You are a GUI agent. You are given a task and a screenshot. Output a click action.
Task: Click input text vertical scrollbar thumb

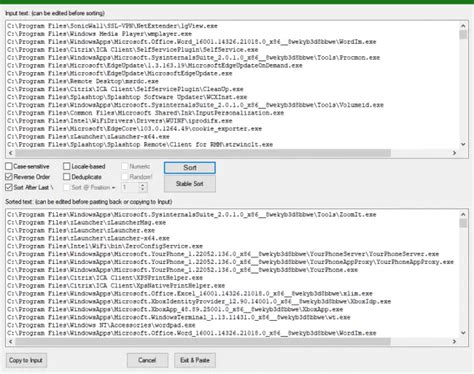click(x=463, y=35)
